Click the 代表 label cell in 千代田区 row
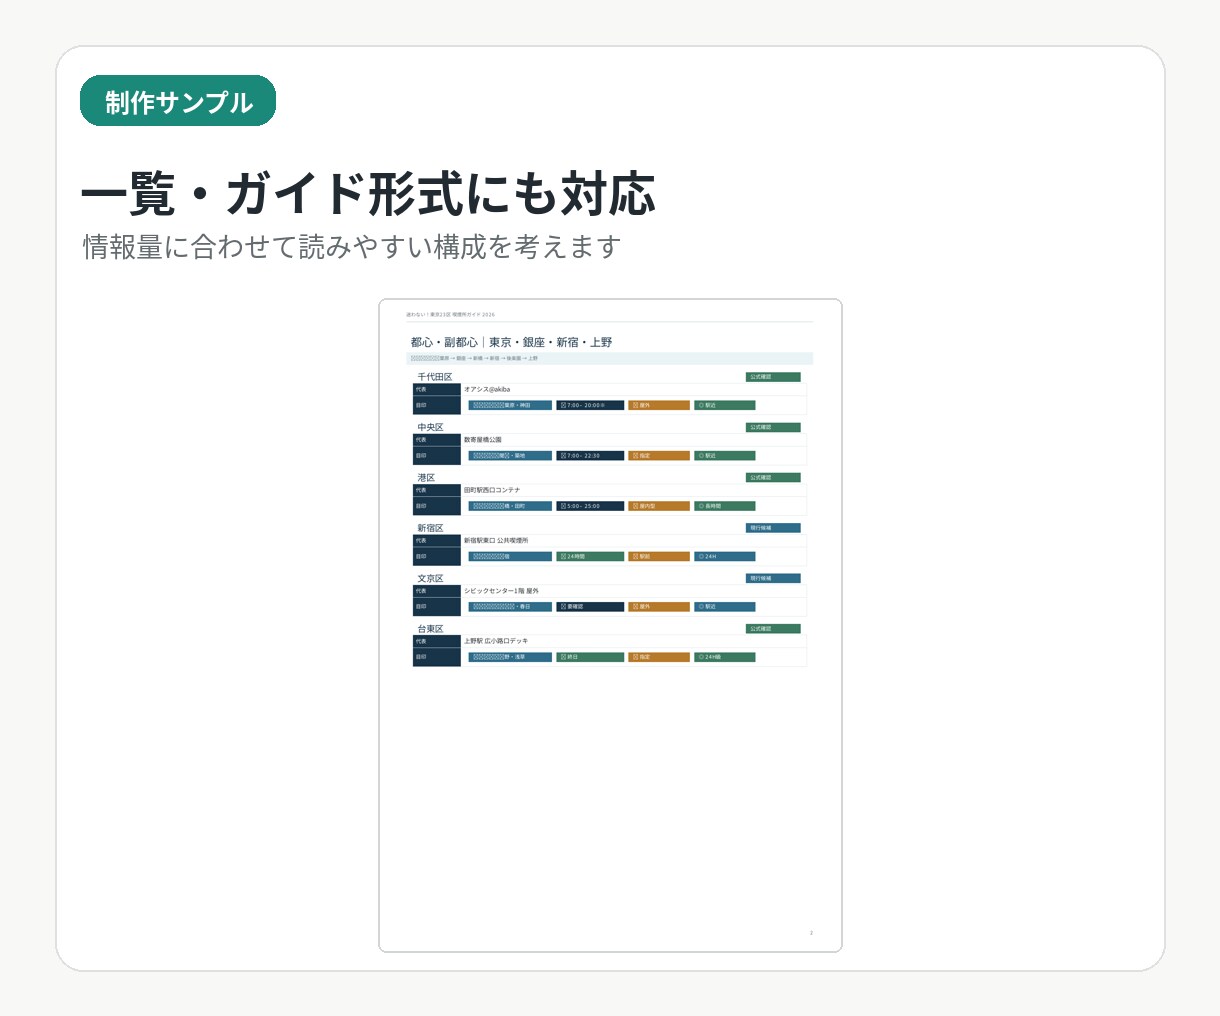This screenshot has width=1220, height=1016. (x=437, y=389)
